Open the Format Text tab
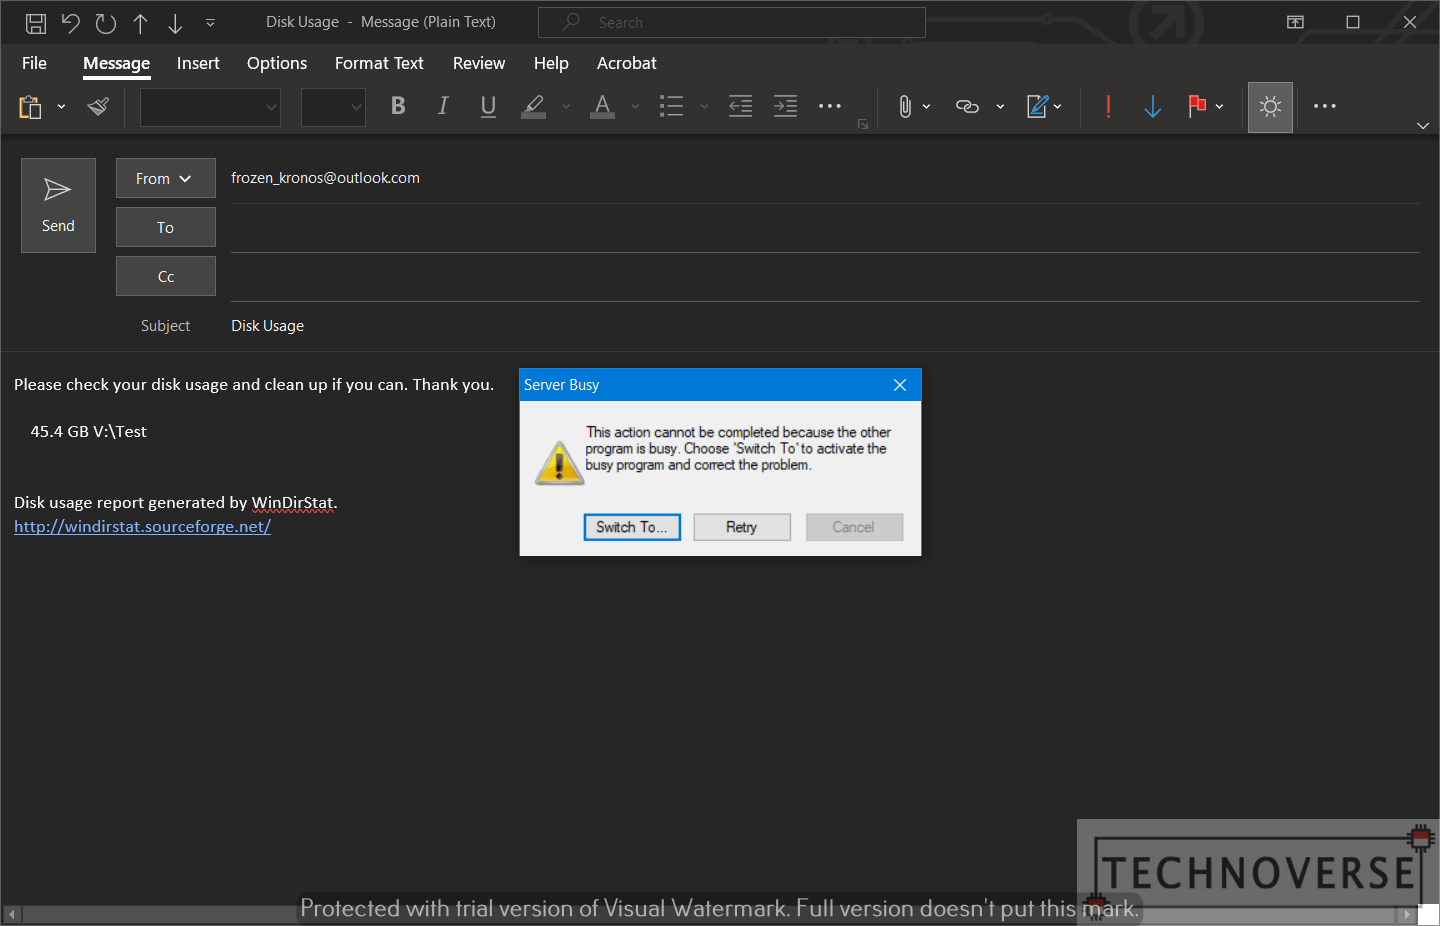1440x926 pixels. [x=379, y=63]
